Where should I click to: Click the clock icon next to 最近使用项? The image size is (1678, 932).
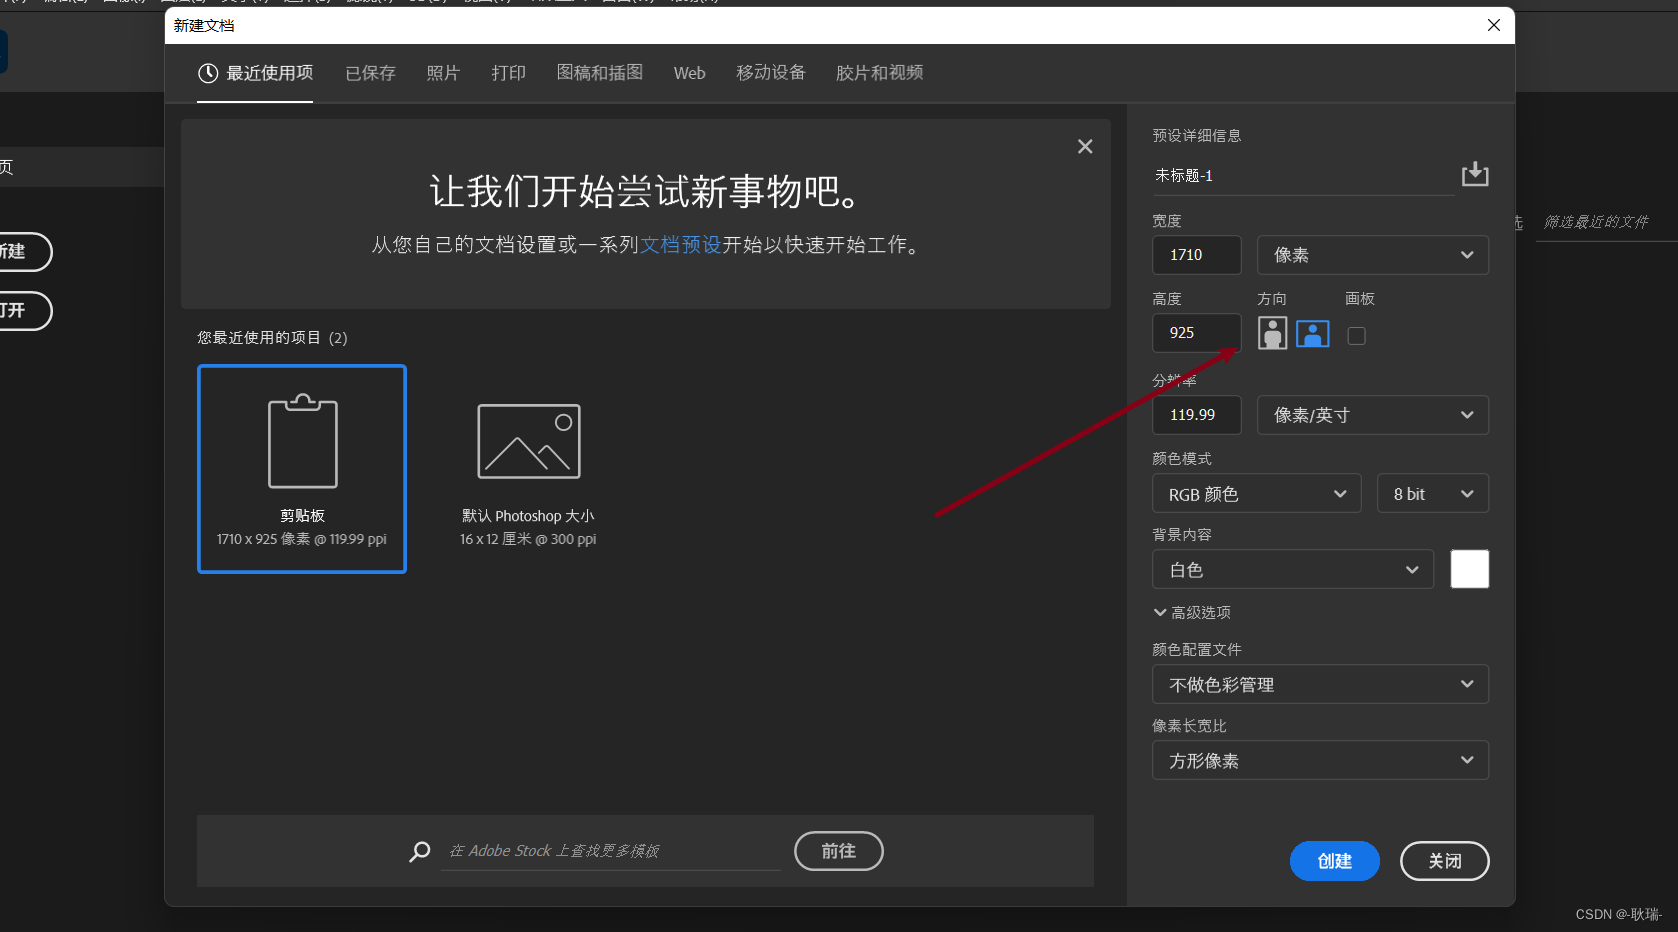click(x=208, y=72)
